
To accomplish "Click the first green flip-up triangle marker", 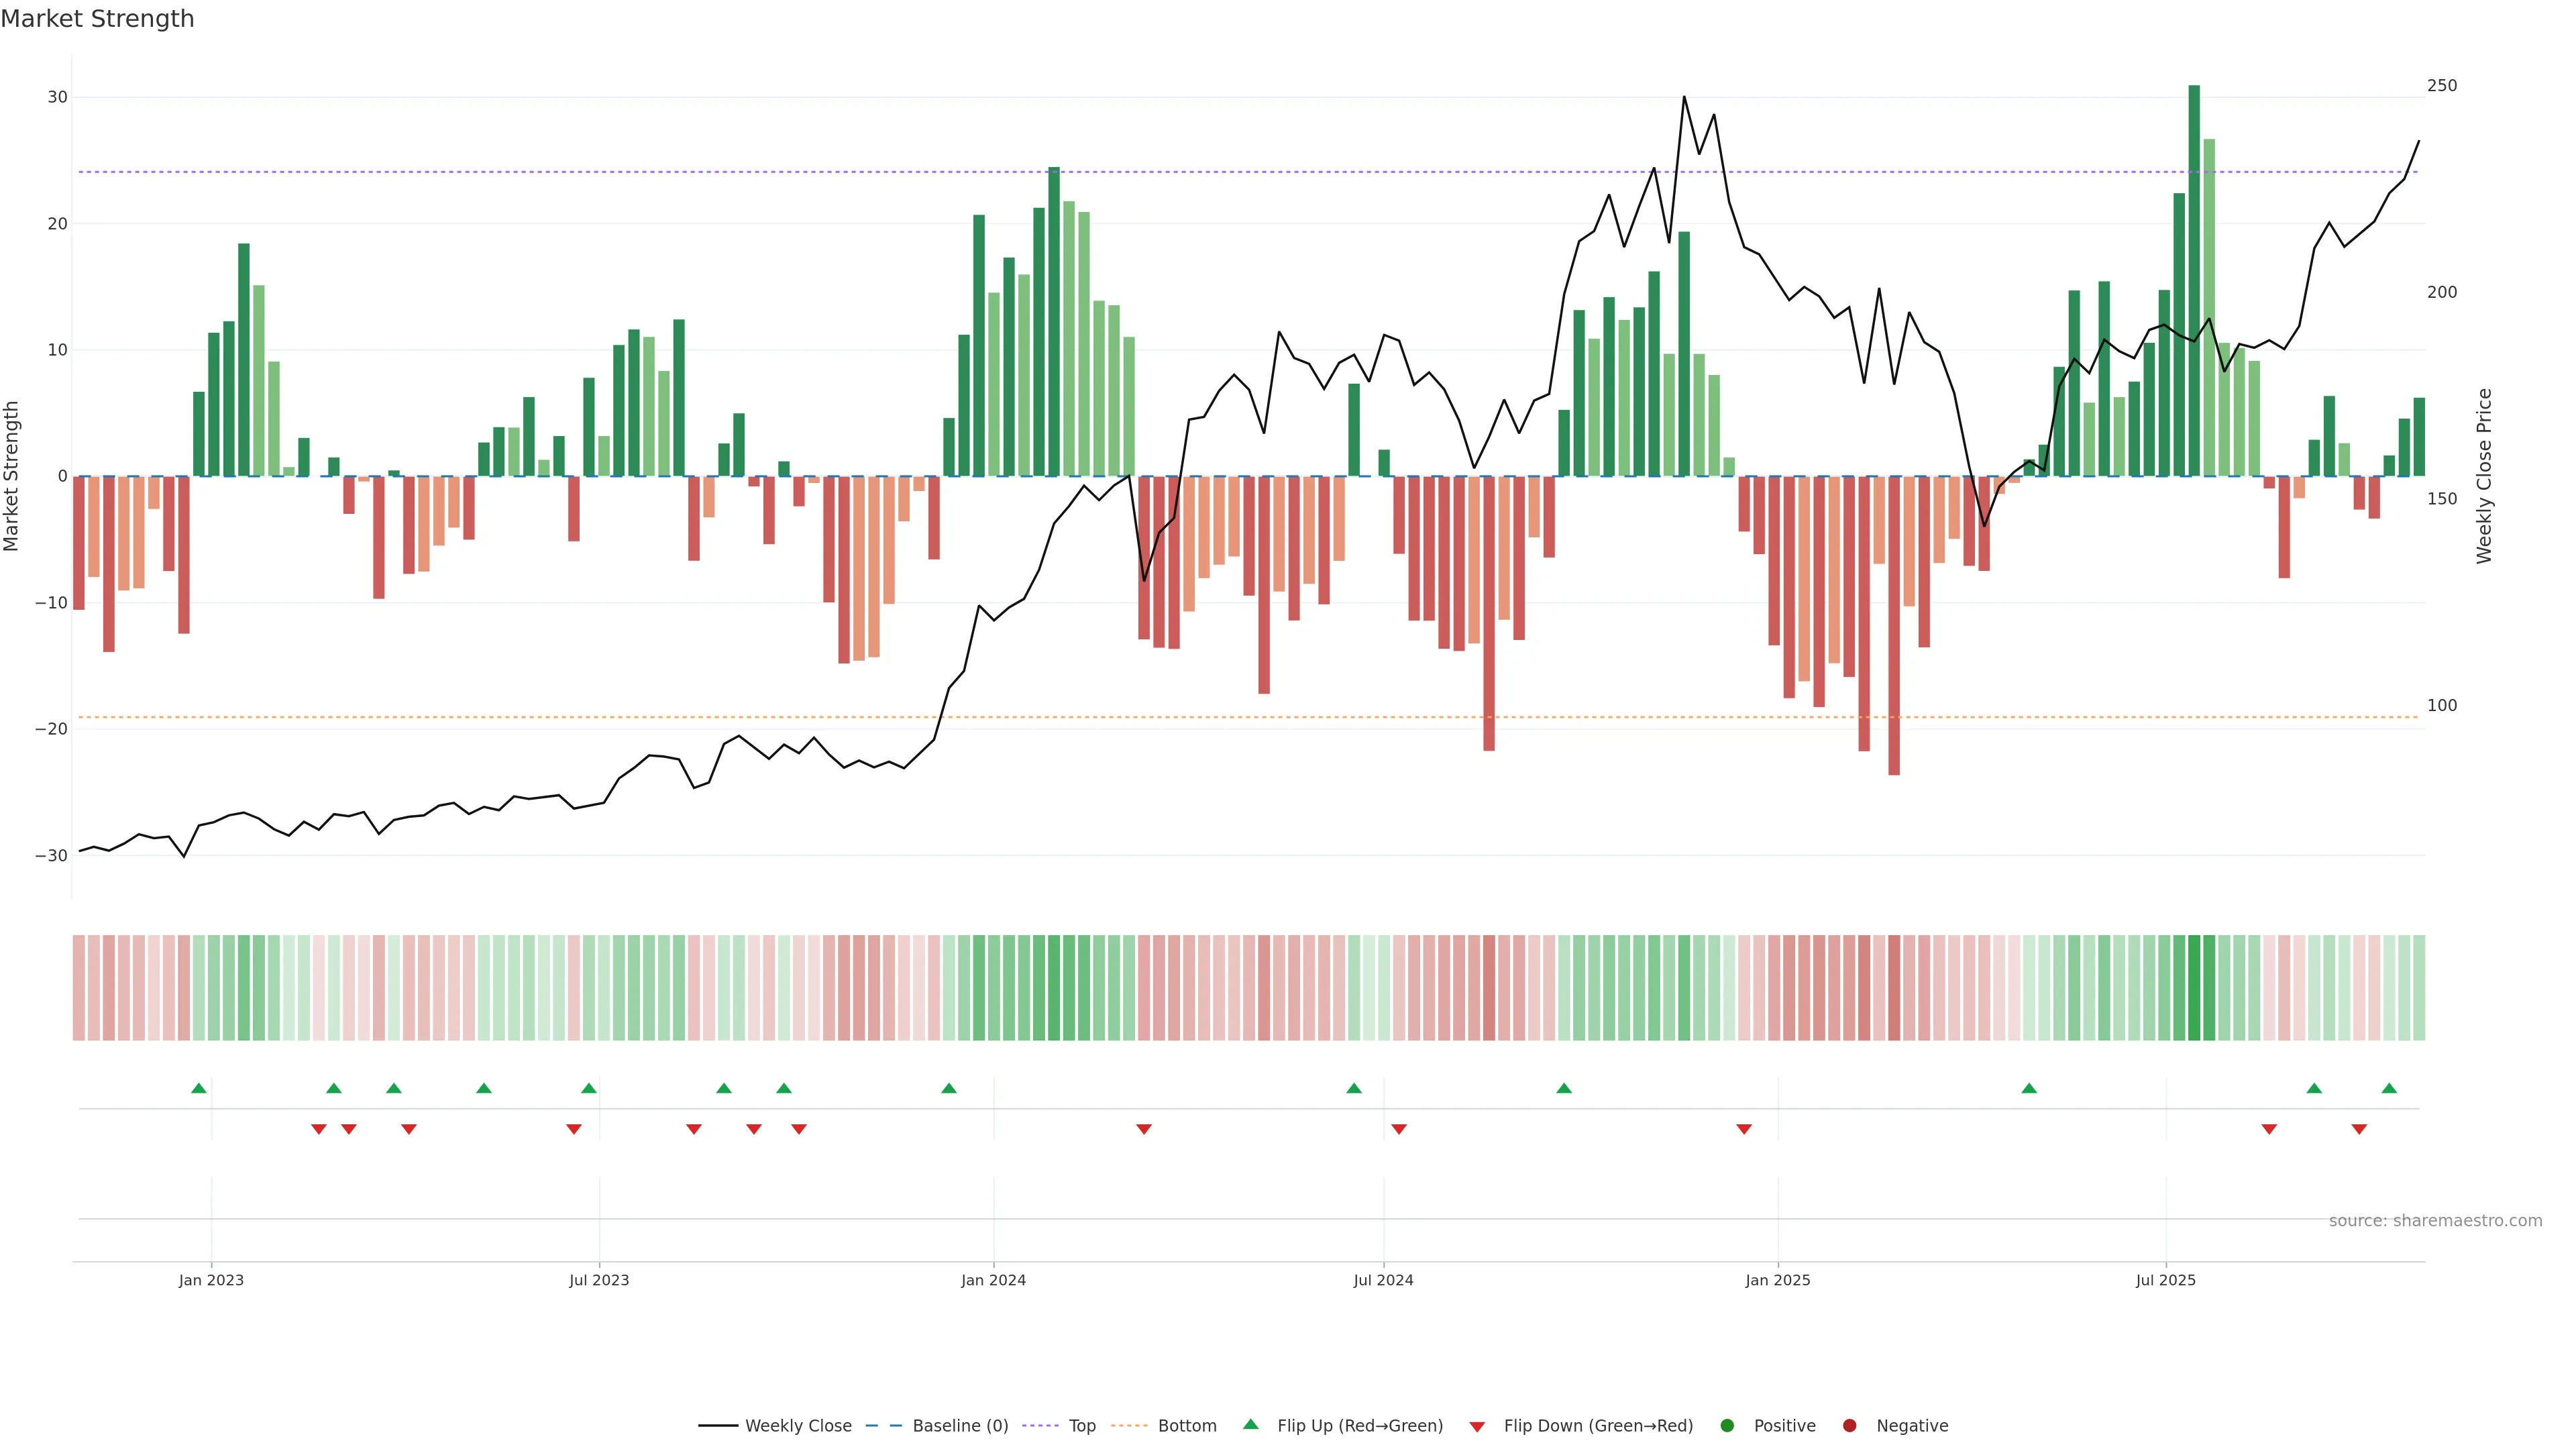I will pos(199,1088).
